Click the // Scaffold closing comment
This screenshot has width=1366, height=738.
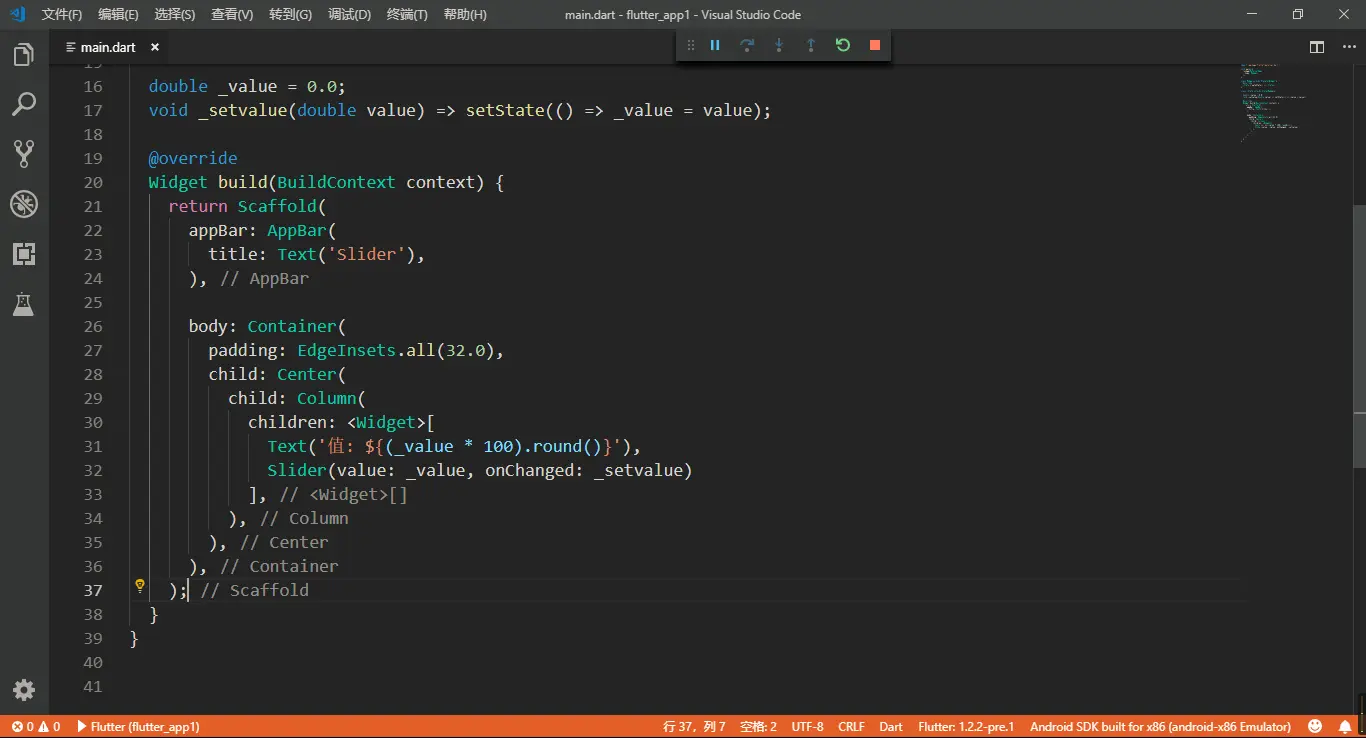click(255, 590)
